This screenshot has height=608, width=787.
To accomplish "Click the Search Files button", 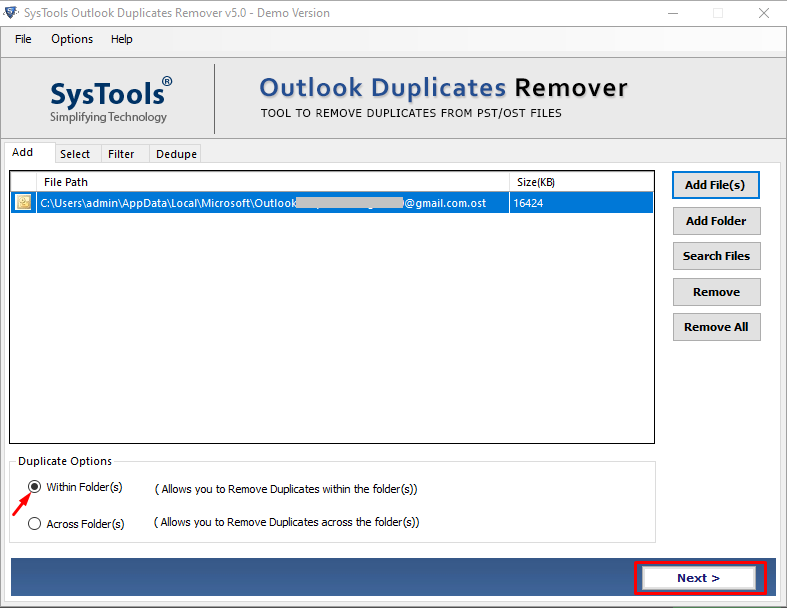I will click(716, 256).
